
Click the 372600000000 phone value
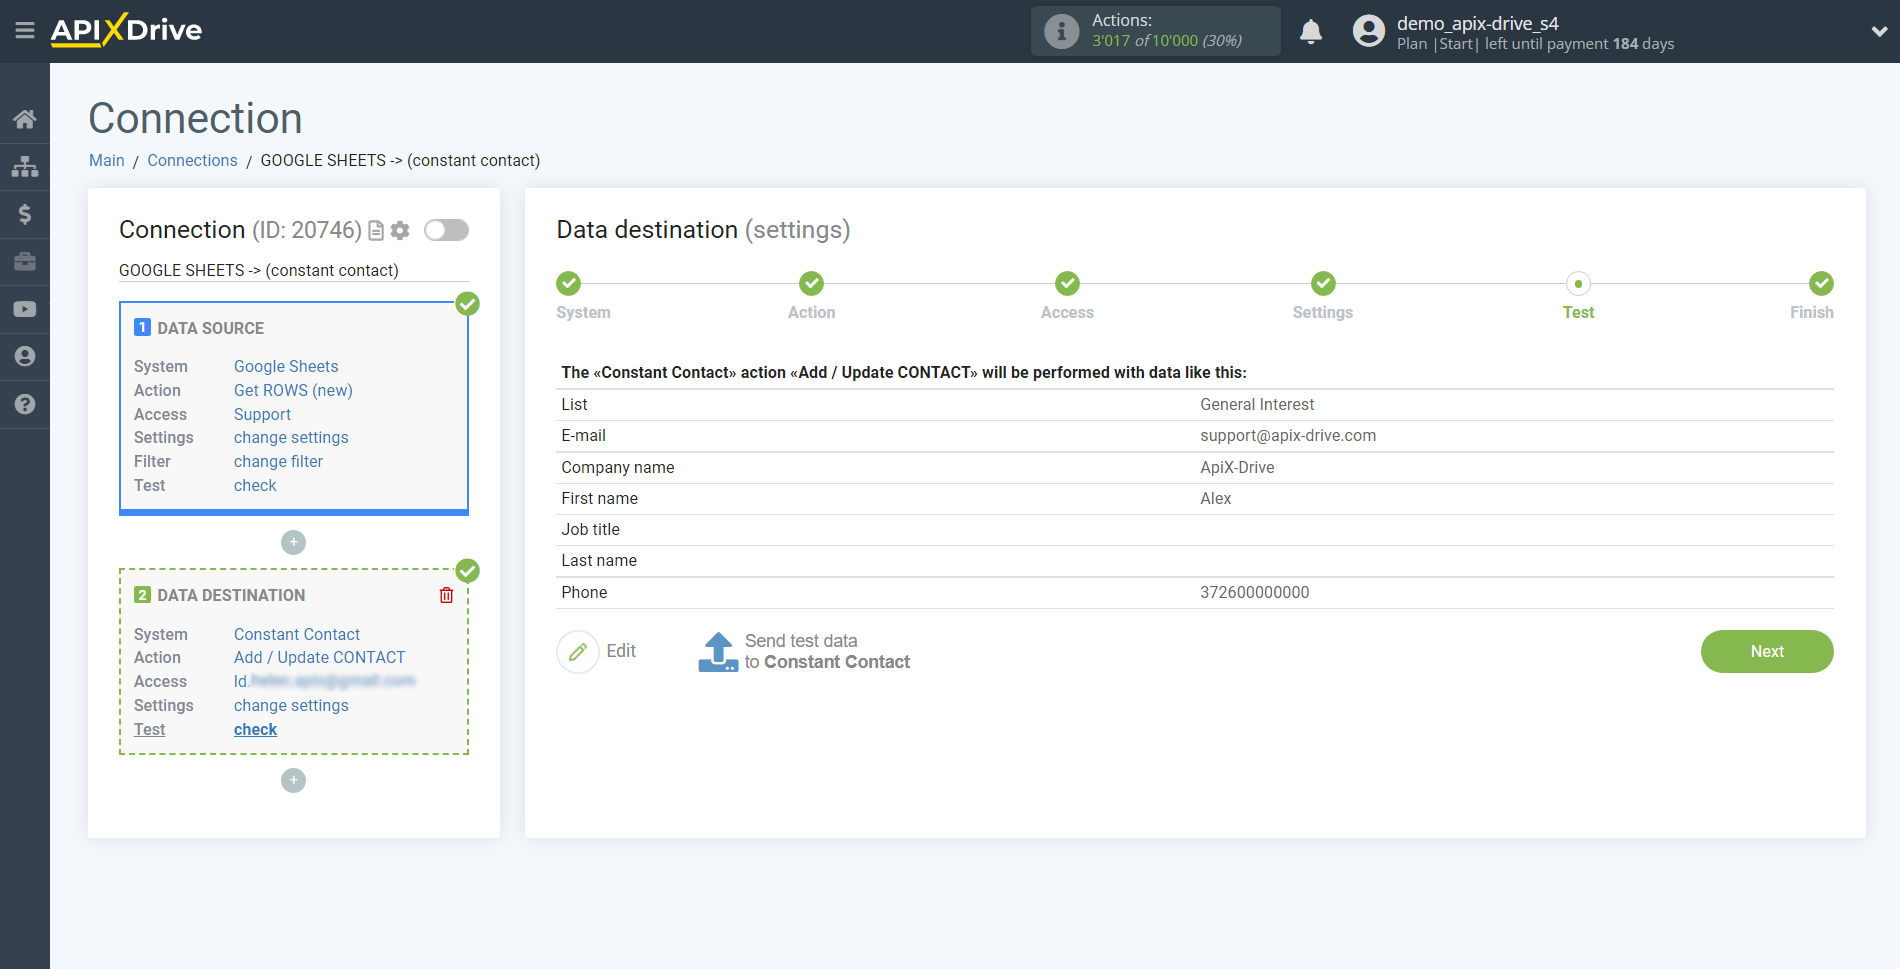(x=1254, y=592)
